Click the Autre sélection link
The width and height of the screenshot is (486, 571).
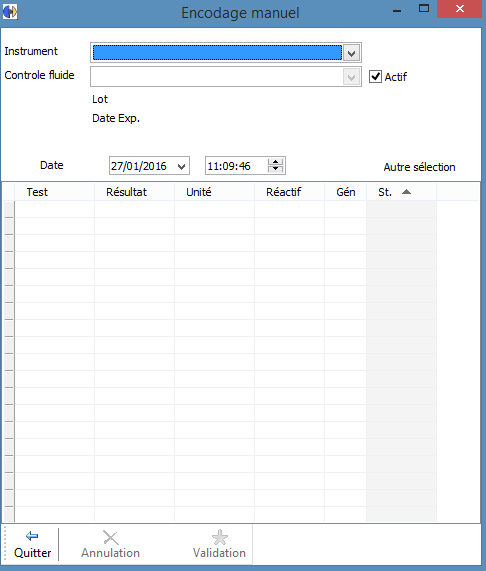(x=419, y=167)
